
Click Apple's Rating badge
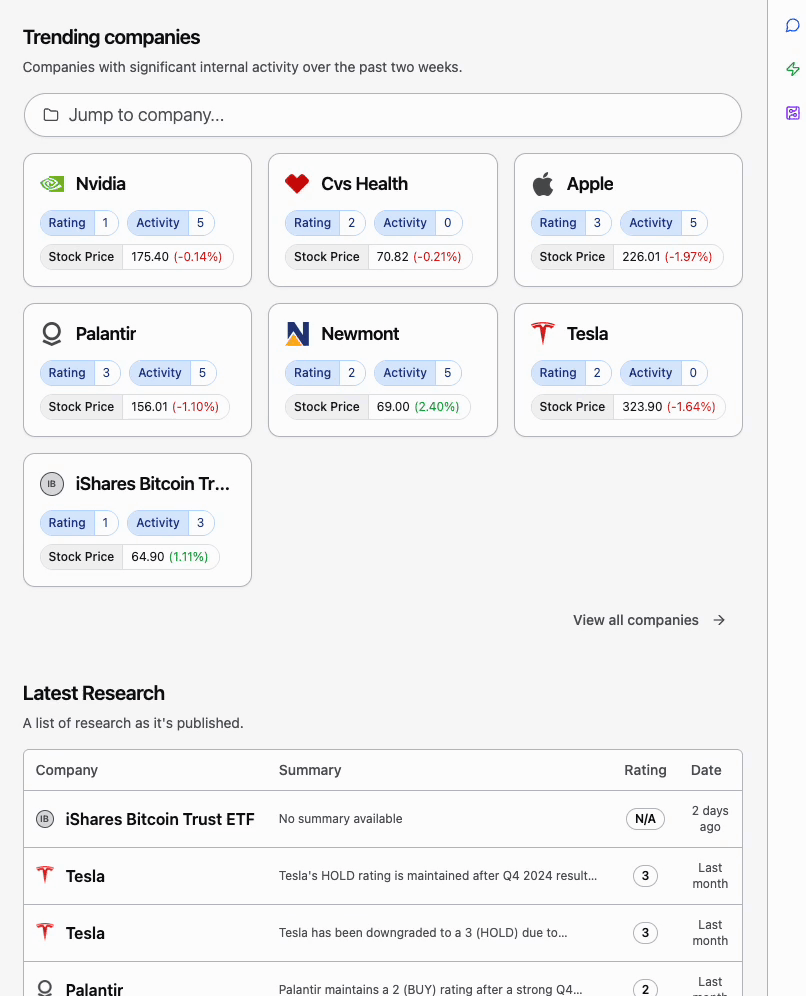[x=571, y=223]
